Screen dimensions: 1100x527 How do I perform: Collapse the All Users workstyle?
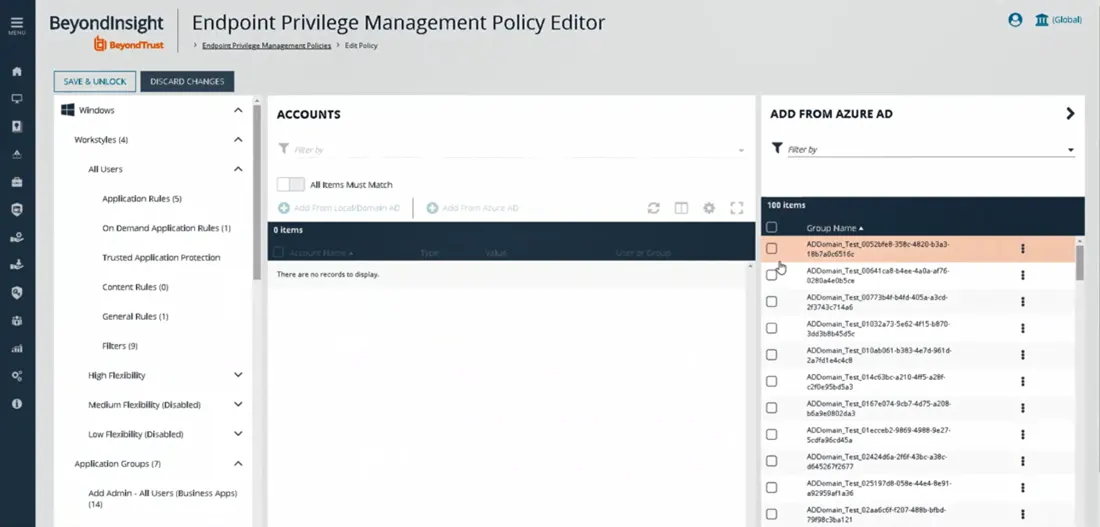239,169
